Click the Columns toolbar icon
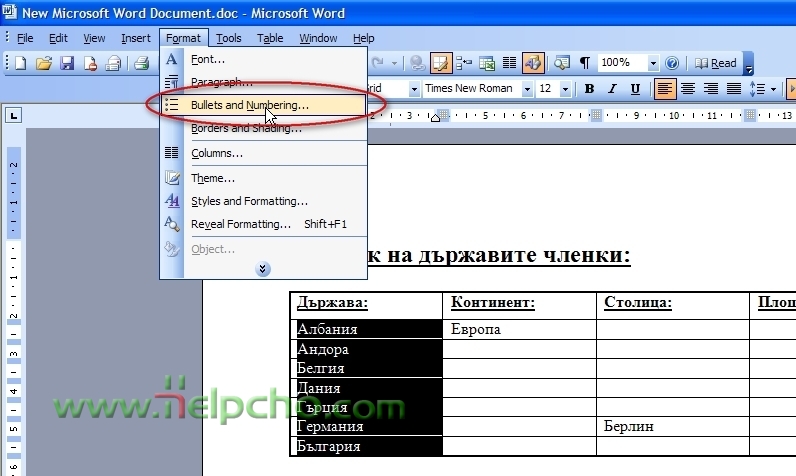Screen dimensions: 796x476 (x=509, y=63)
